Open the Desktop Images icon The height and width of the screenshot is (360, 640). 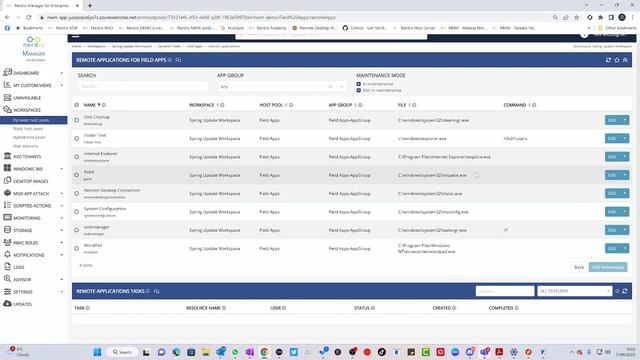7,180
